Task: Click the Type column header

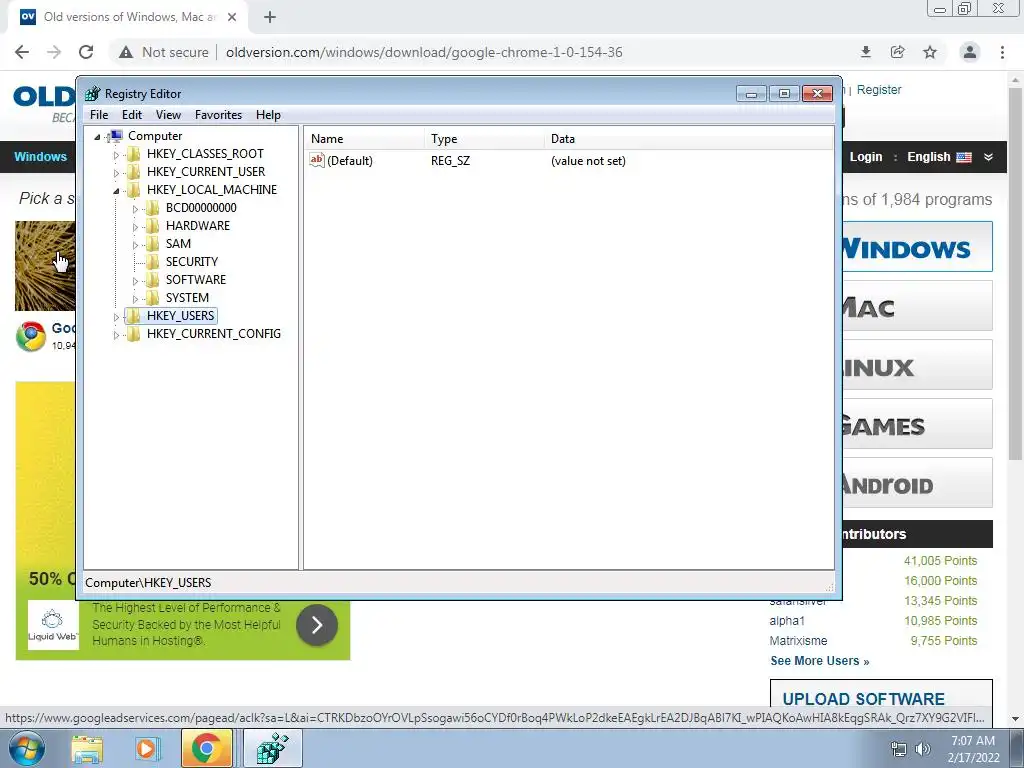Action: 484,138
